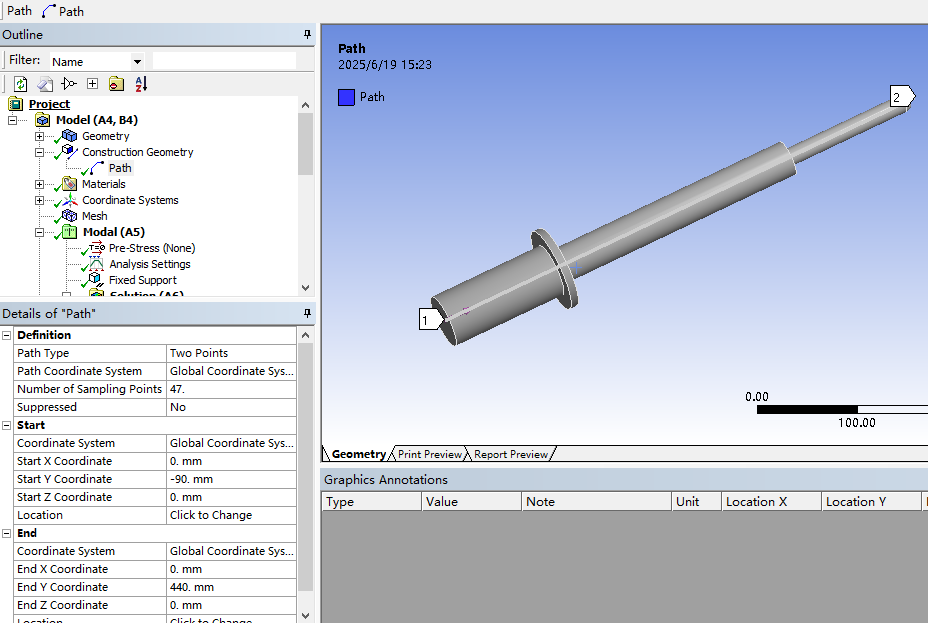Click the blue Path legend swatch
Screen dimensions: 928x623
coord(346,97)
